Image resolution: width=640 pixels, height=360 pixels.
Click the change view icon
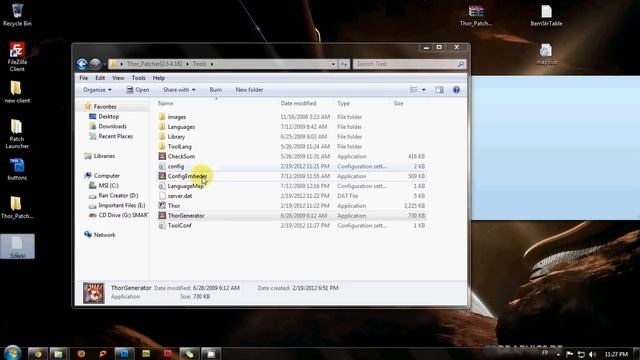click(413, 90)
